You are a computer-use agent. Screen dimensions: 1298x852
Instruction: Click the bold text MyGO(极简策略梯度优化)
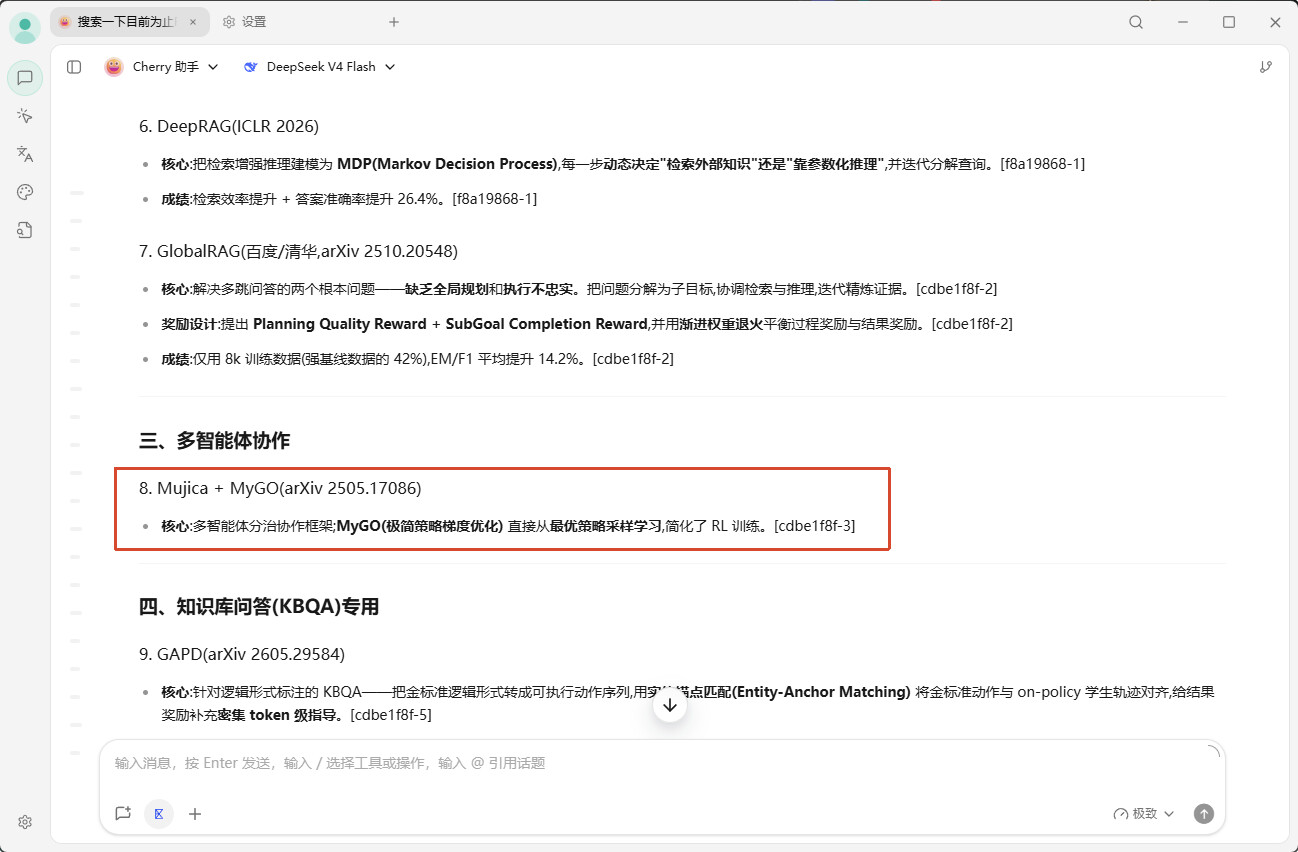pos(420,526)
